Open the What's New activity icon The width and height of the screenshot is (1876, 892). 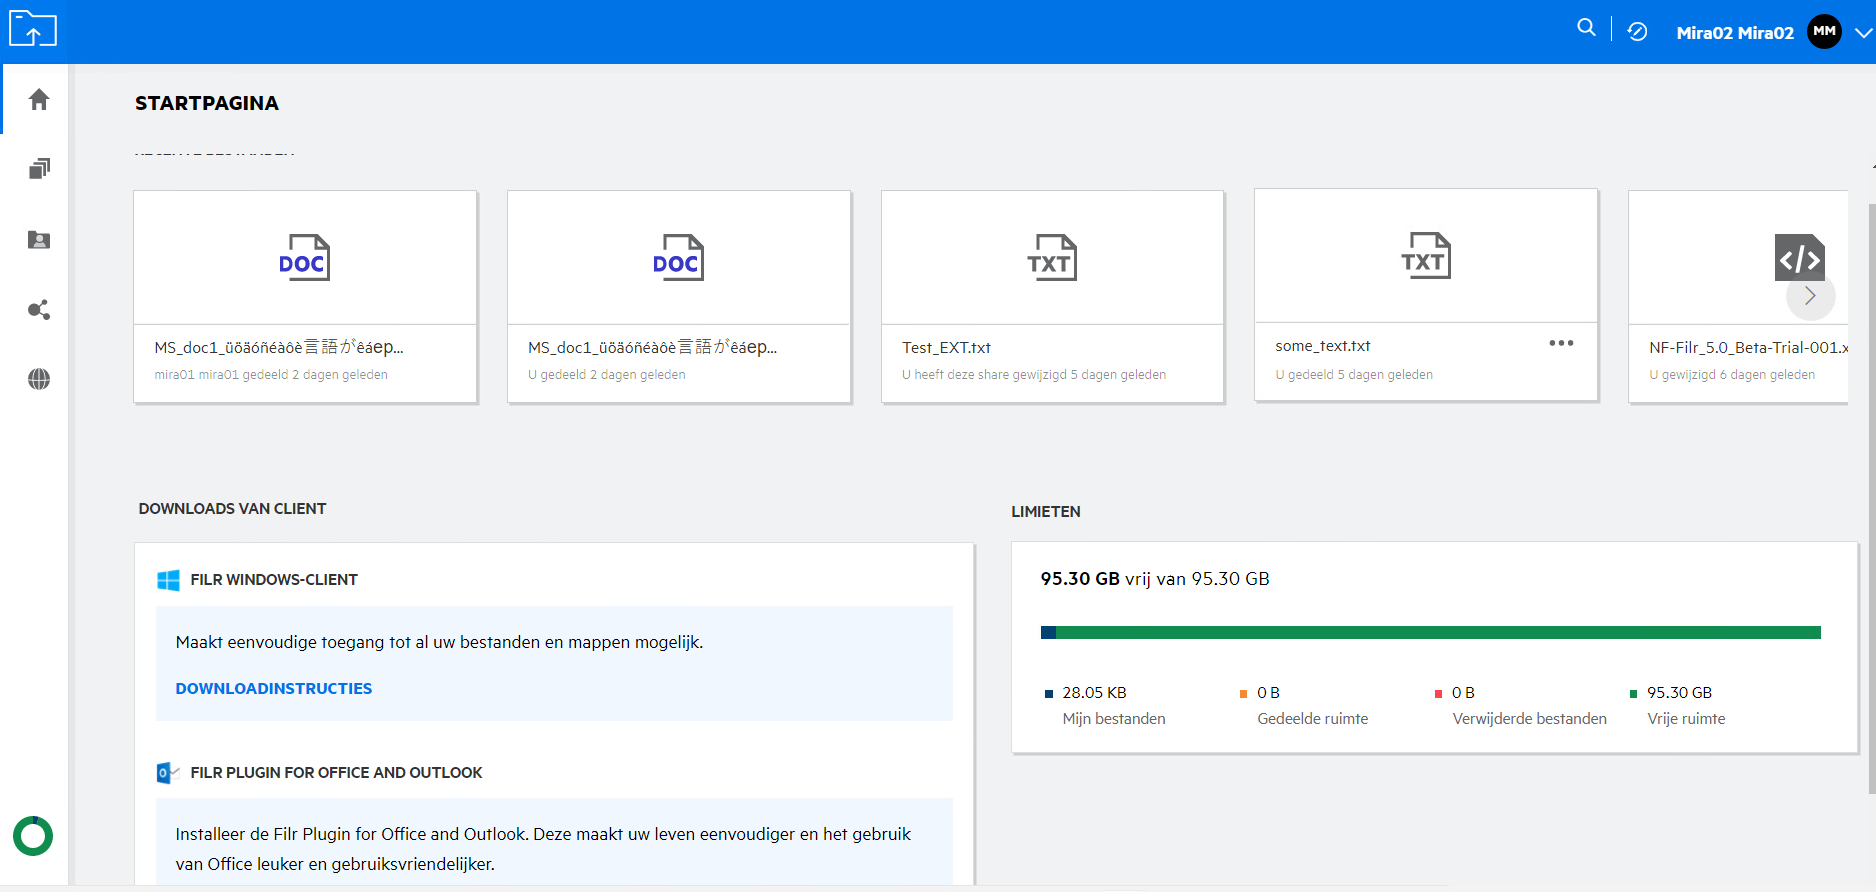[x=1637, y=32]
